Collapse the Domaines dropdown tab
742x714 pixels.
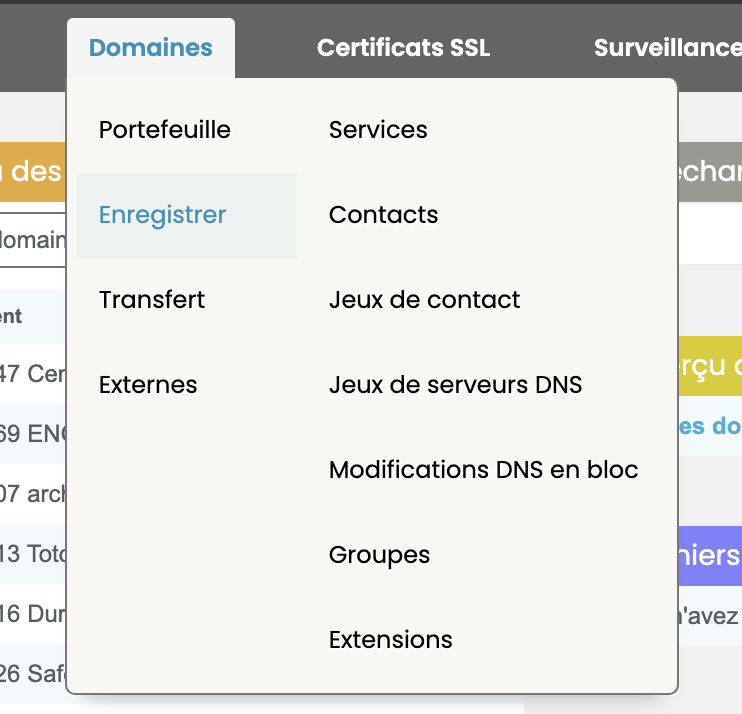[151, 48]
